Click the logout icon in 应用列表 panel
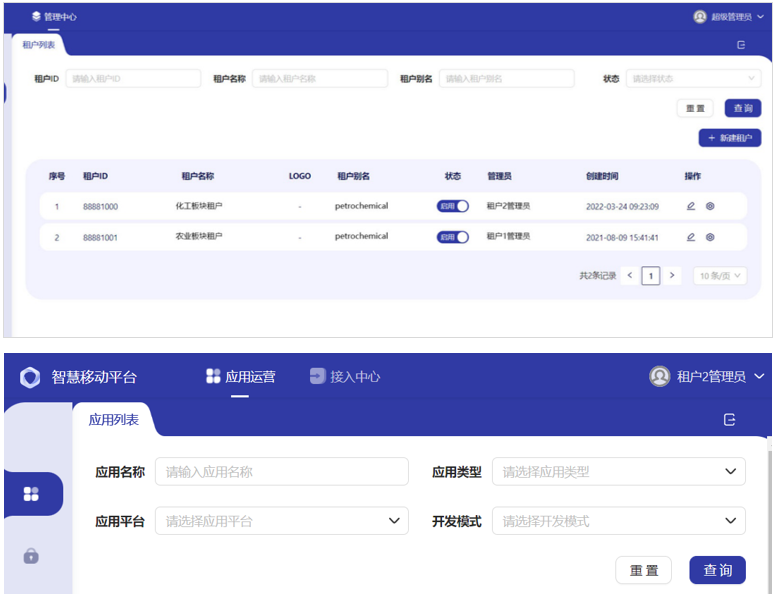 [x=729, y=420]
